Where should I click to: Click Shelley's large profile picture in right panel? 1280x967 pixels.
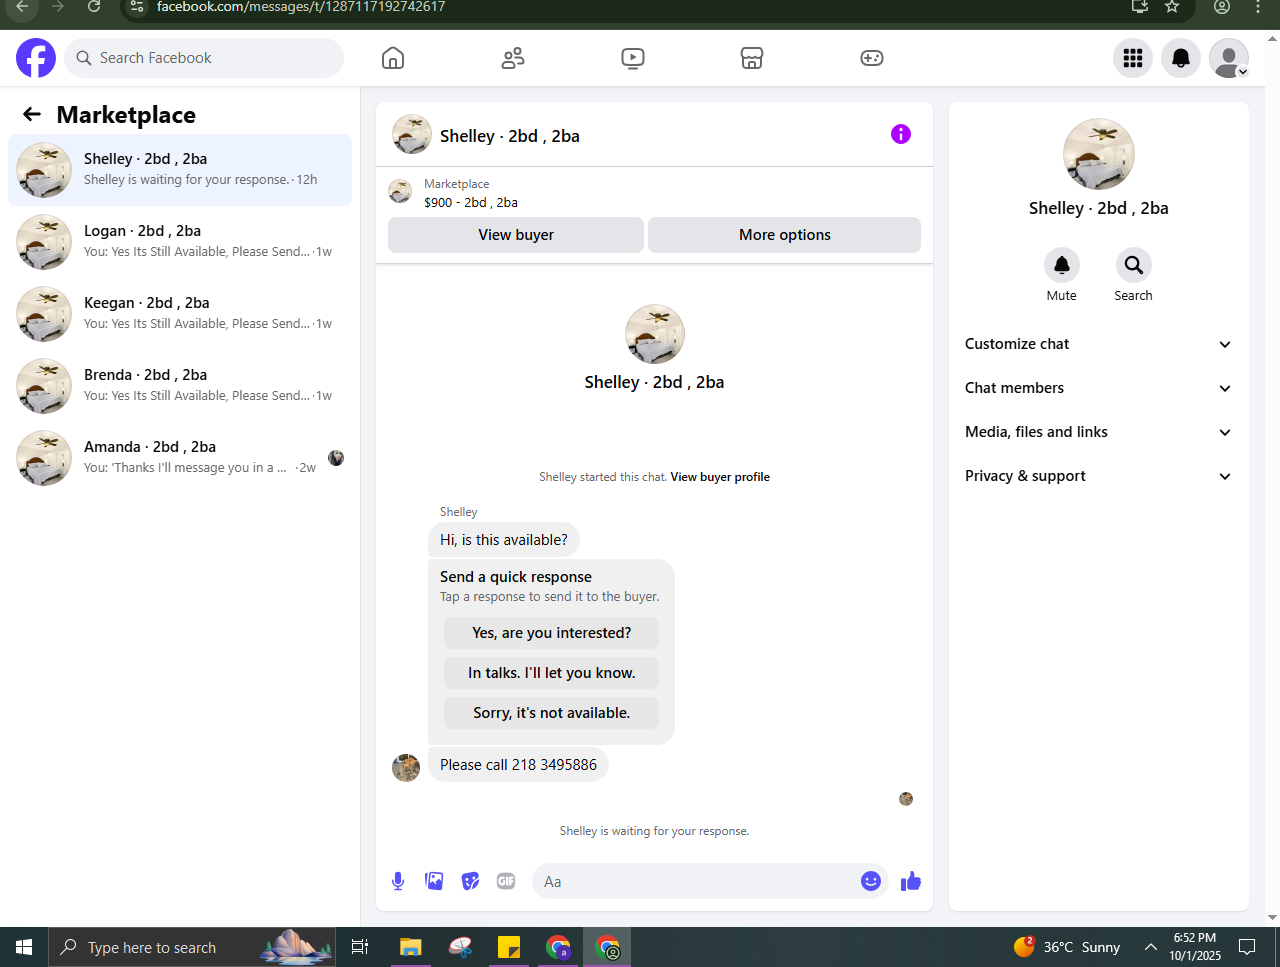1099,154
